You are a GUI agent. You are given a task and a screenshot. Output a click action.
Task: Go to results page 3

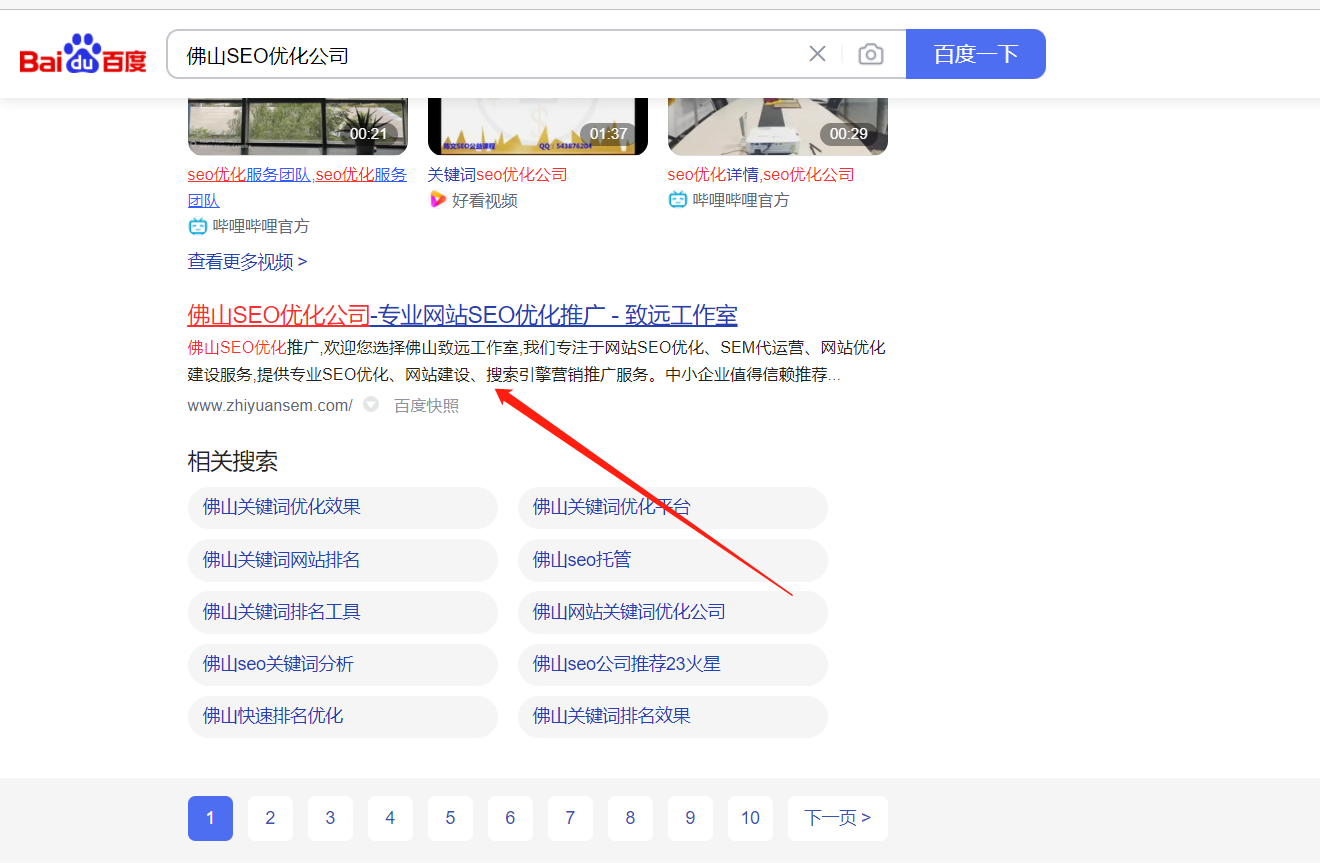pos(330,818)
